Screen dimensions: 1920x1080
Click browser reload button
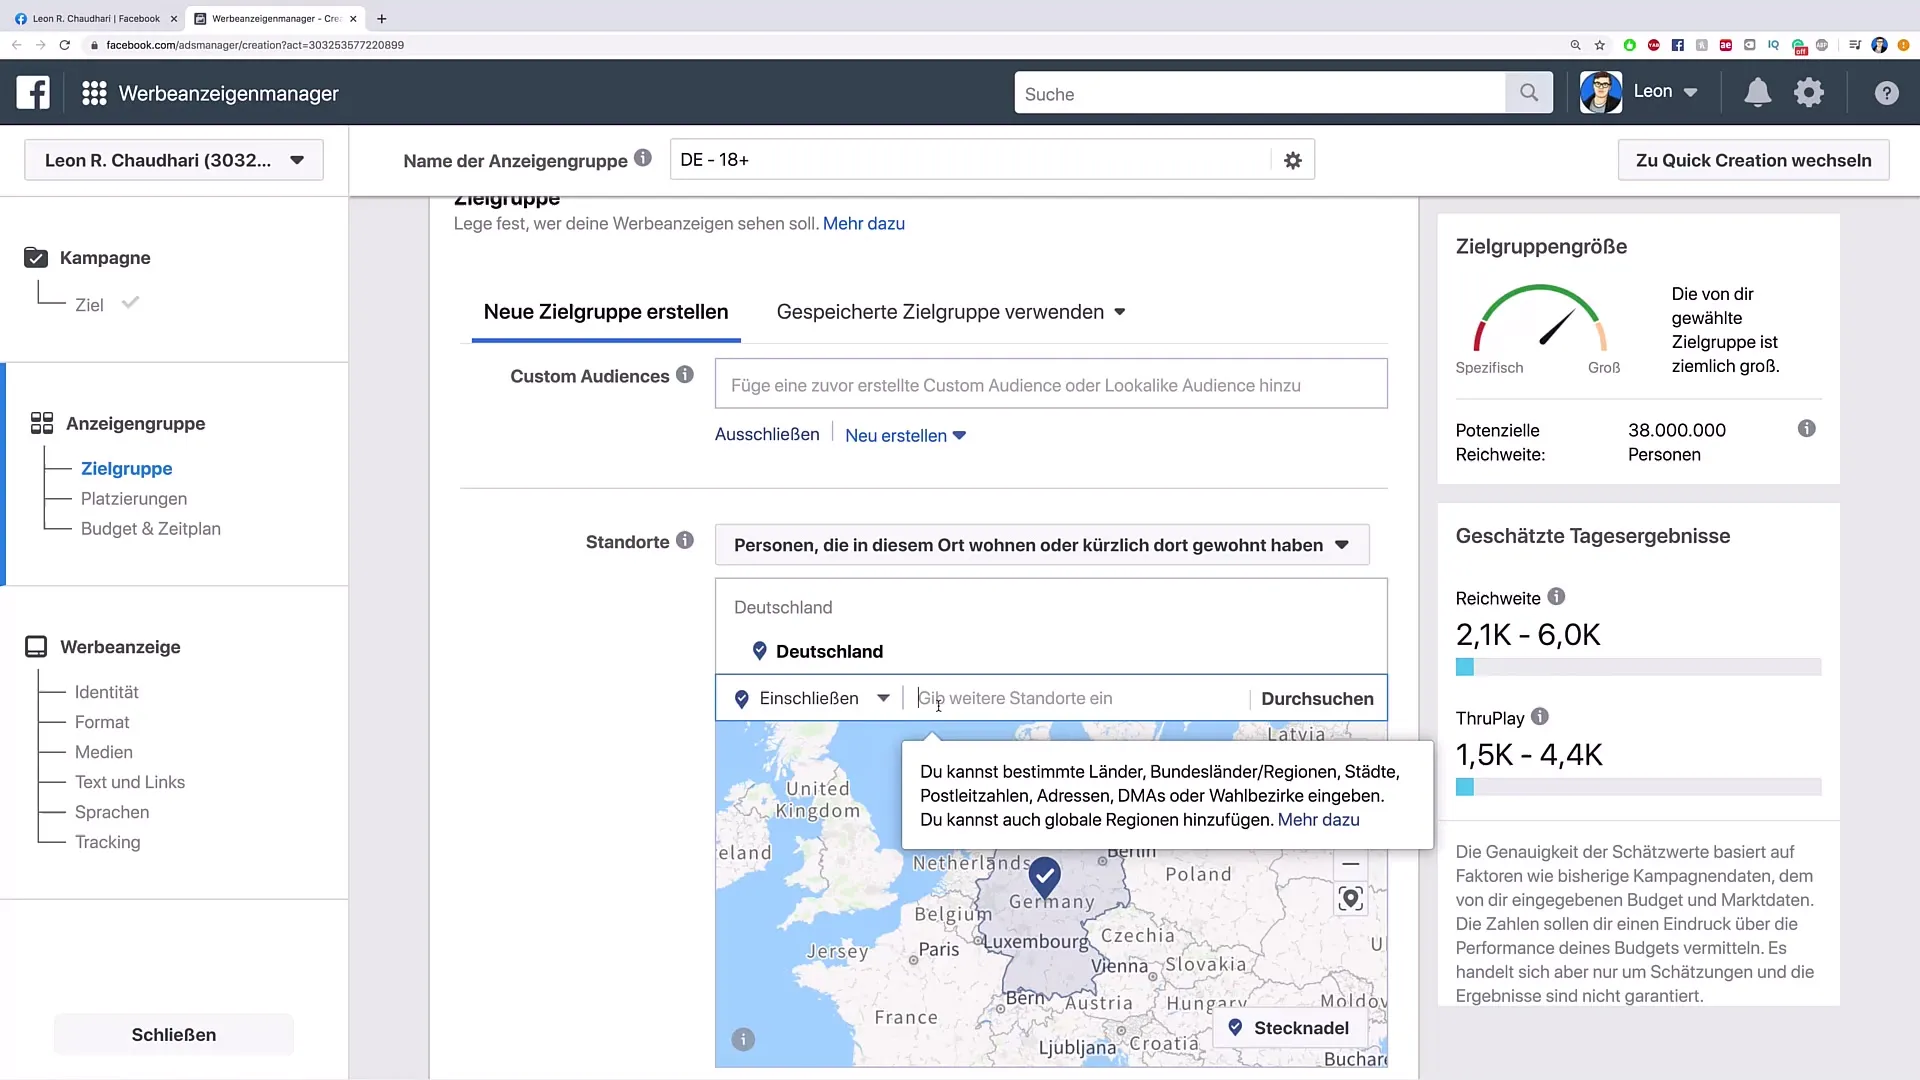click(x=65, y=45)
